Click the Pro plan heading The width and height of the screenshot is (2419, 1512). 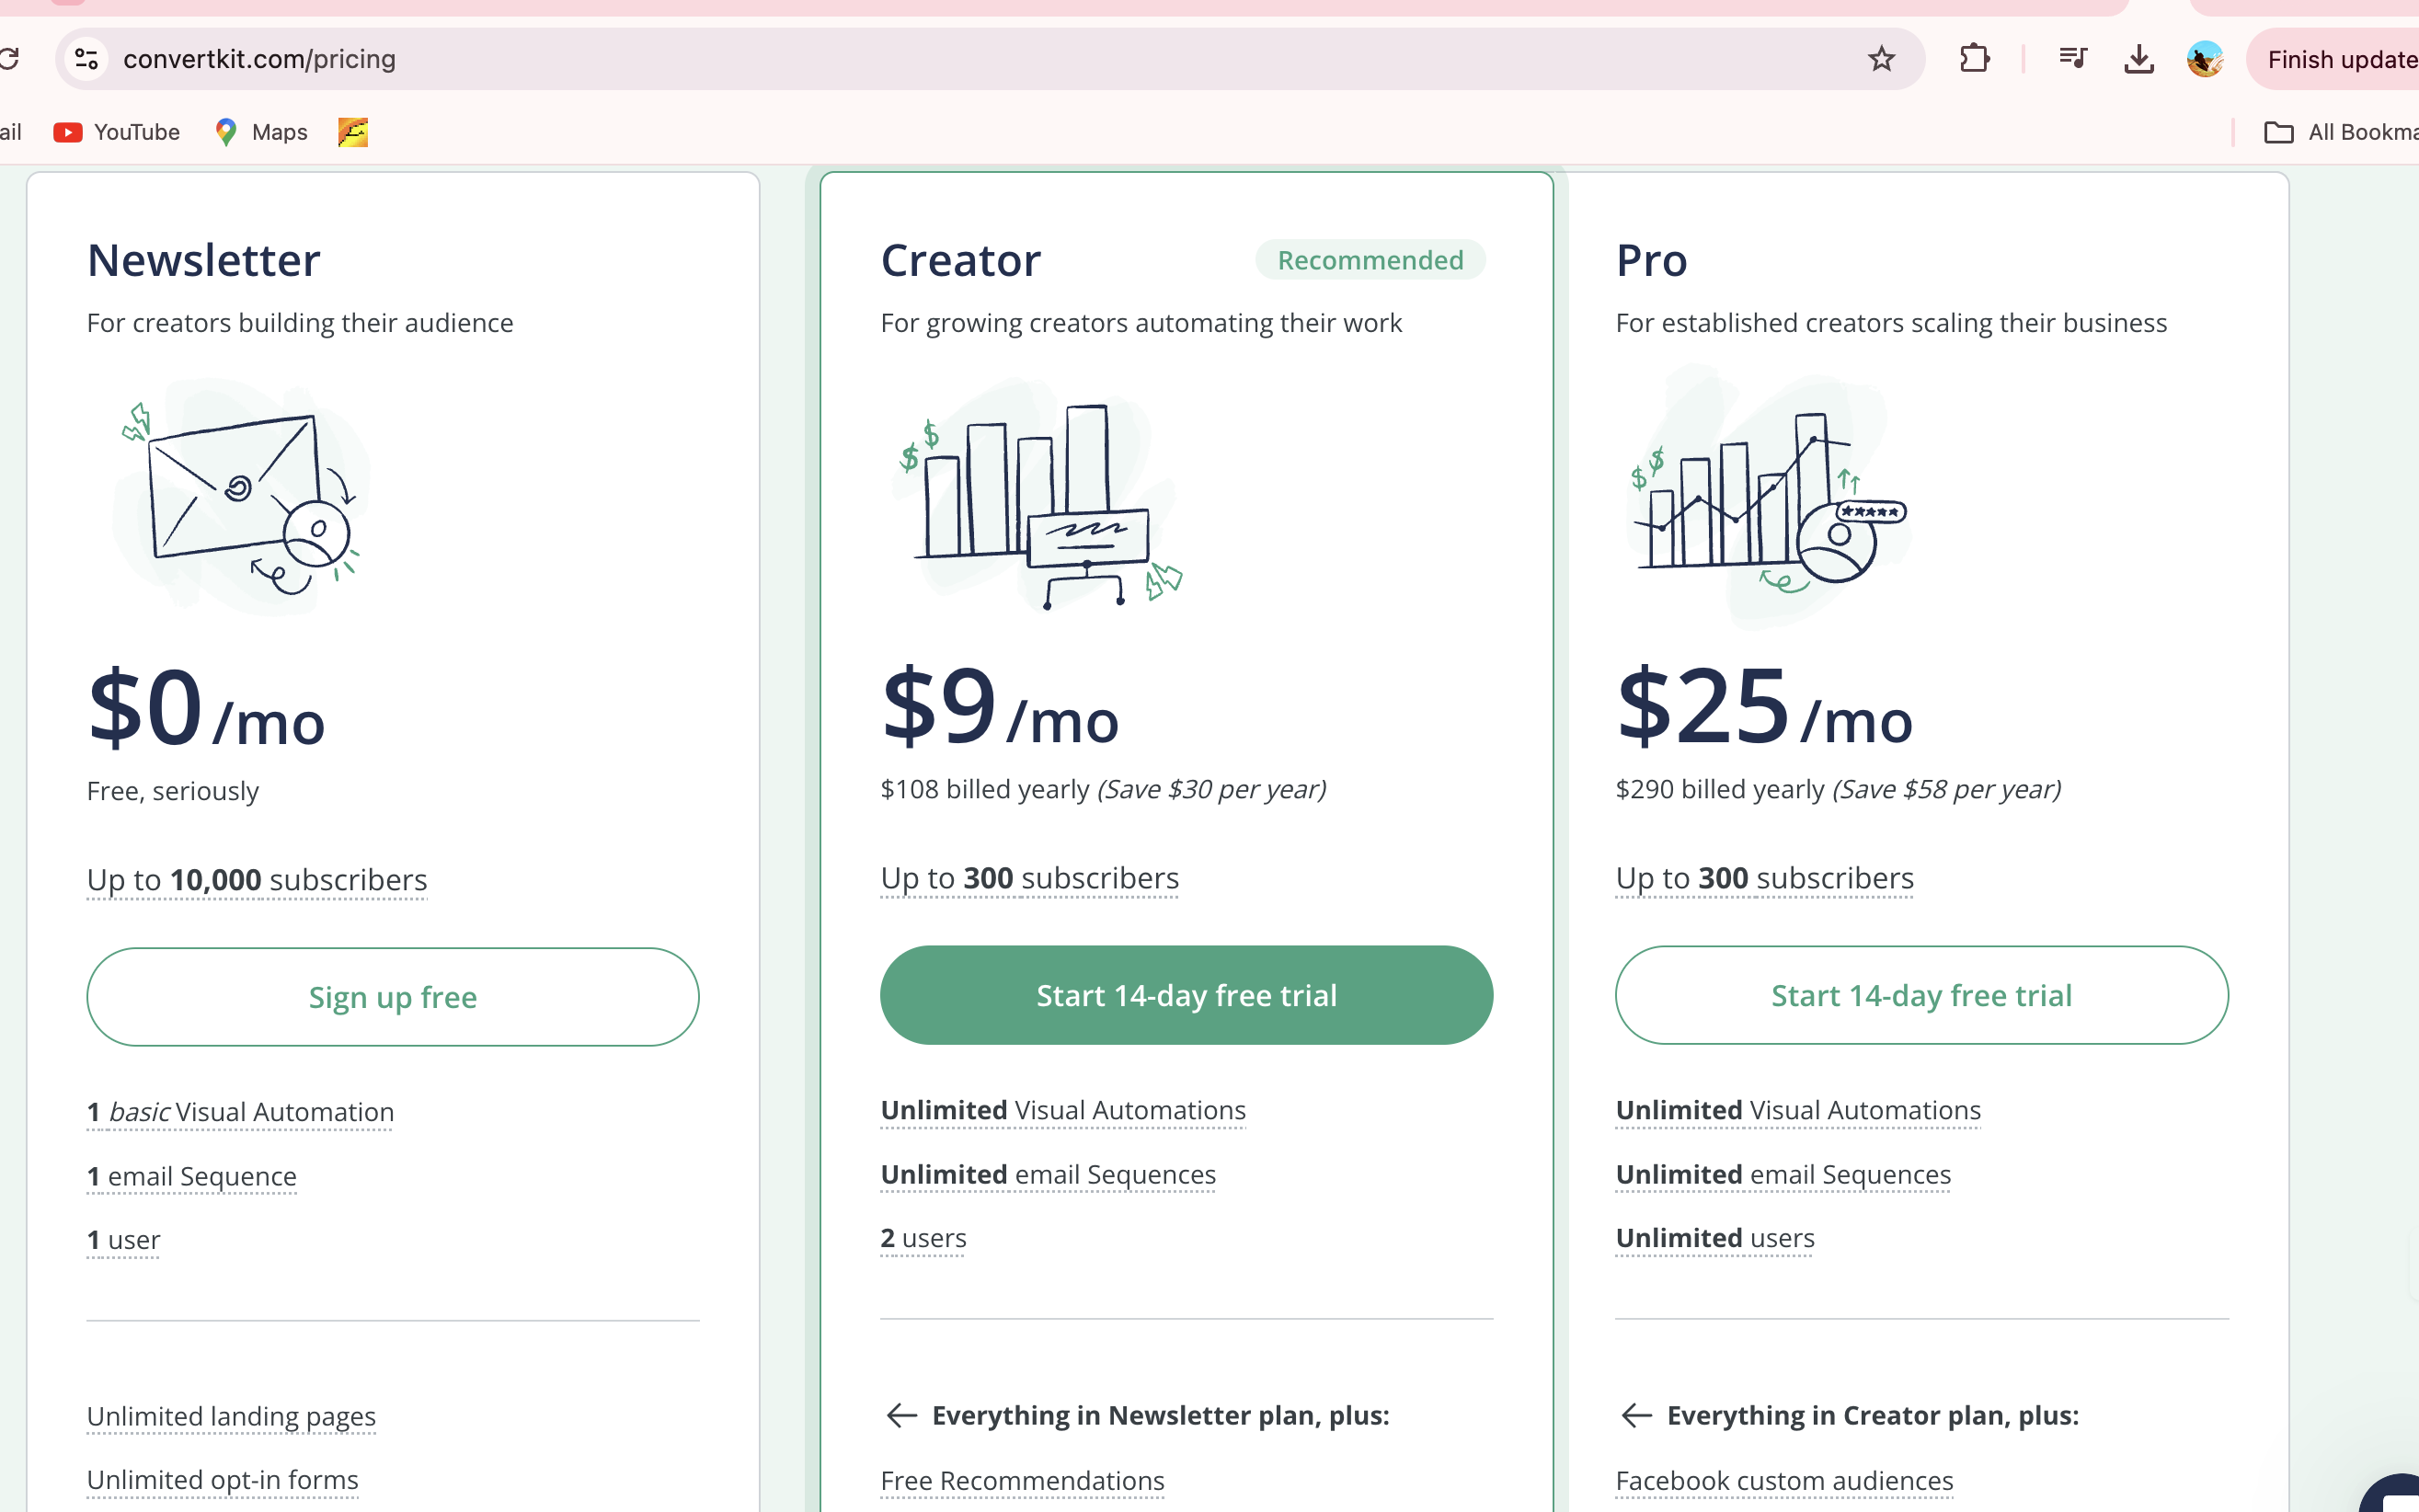(x=1652, y=260)
